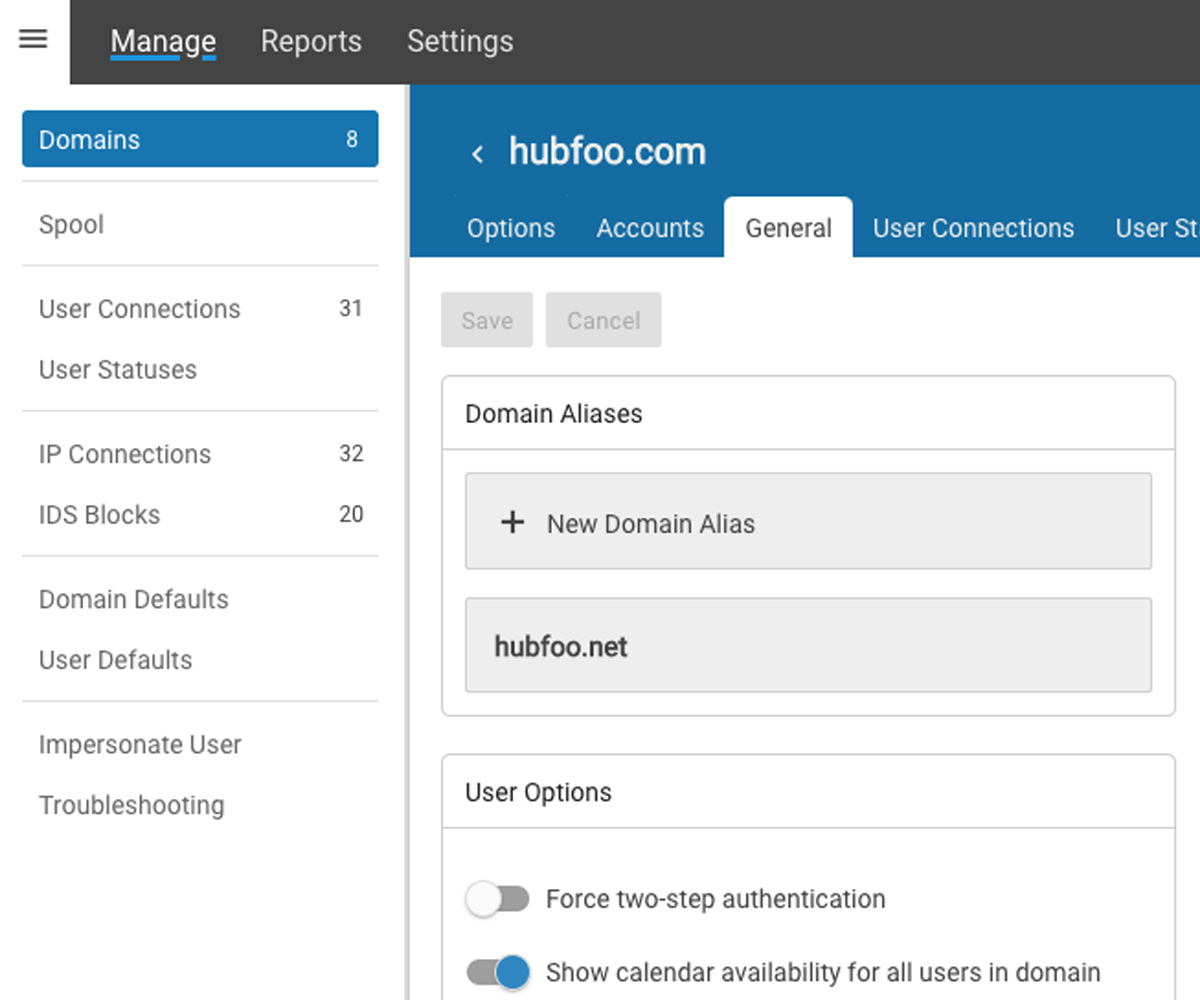1200x1000 pixels.
Task: Click the Cancel button
Action: coord(603,320)
